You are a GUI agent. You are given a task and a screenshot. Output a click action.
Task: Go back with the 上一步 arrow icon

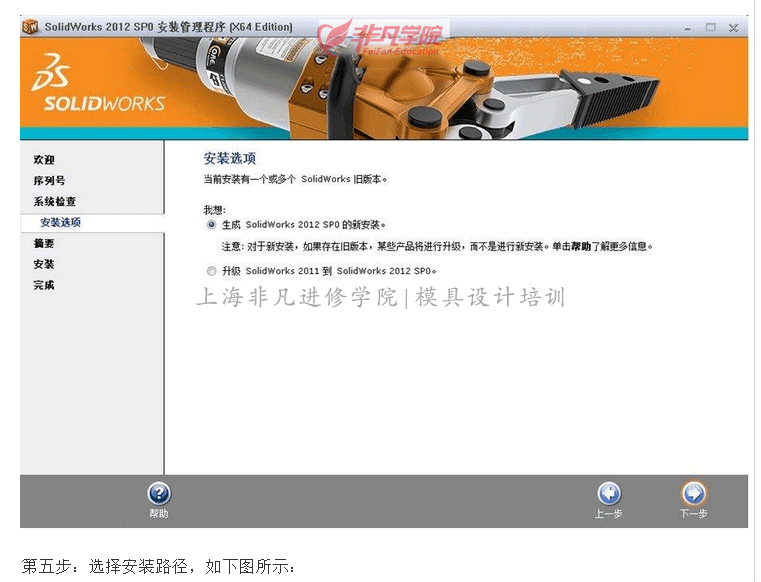[609, 494]
